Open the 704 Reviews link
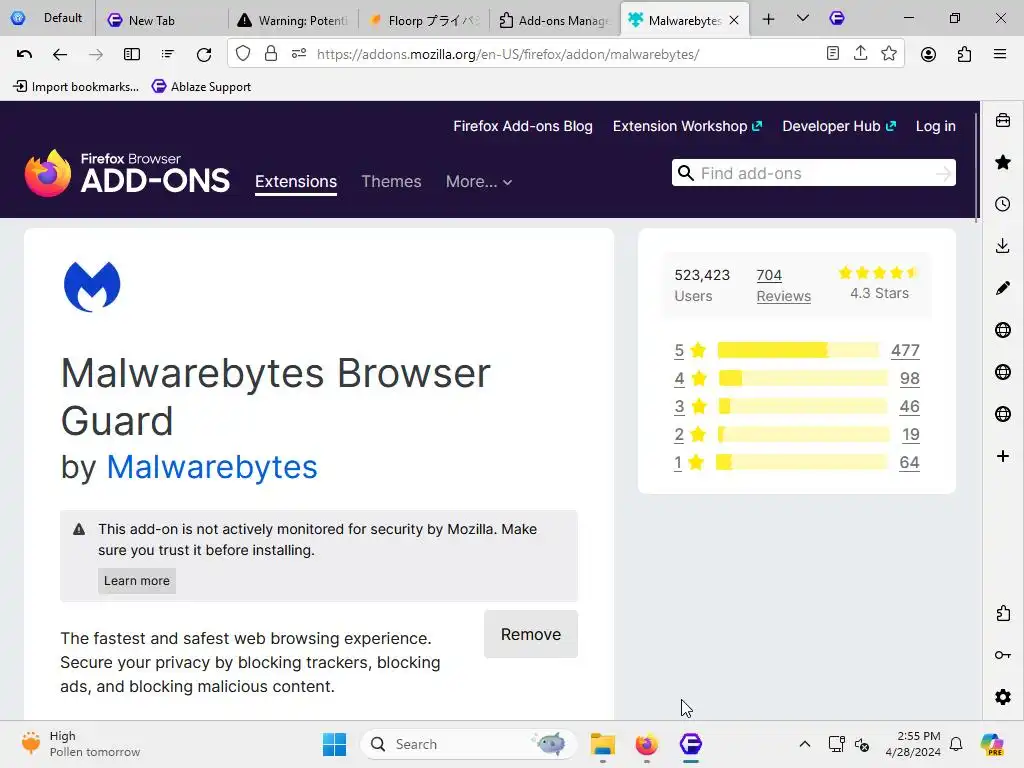The image size is (1024, 768). pos(784,285)
